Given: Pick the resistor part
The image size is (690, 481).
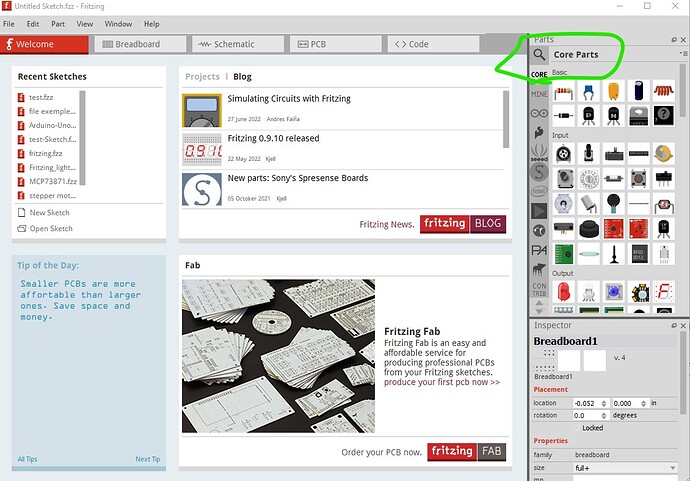Looking at the screenshot, I should (564, 92).
